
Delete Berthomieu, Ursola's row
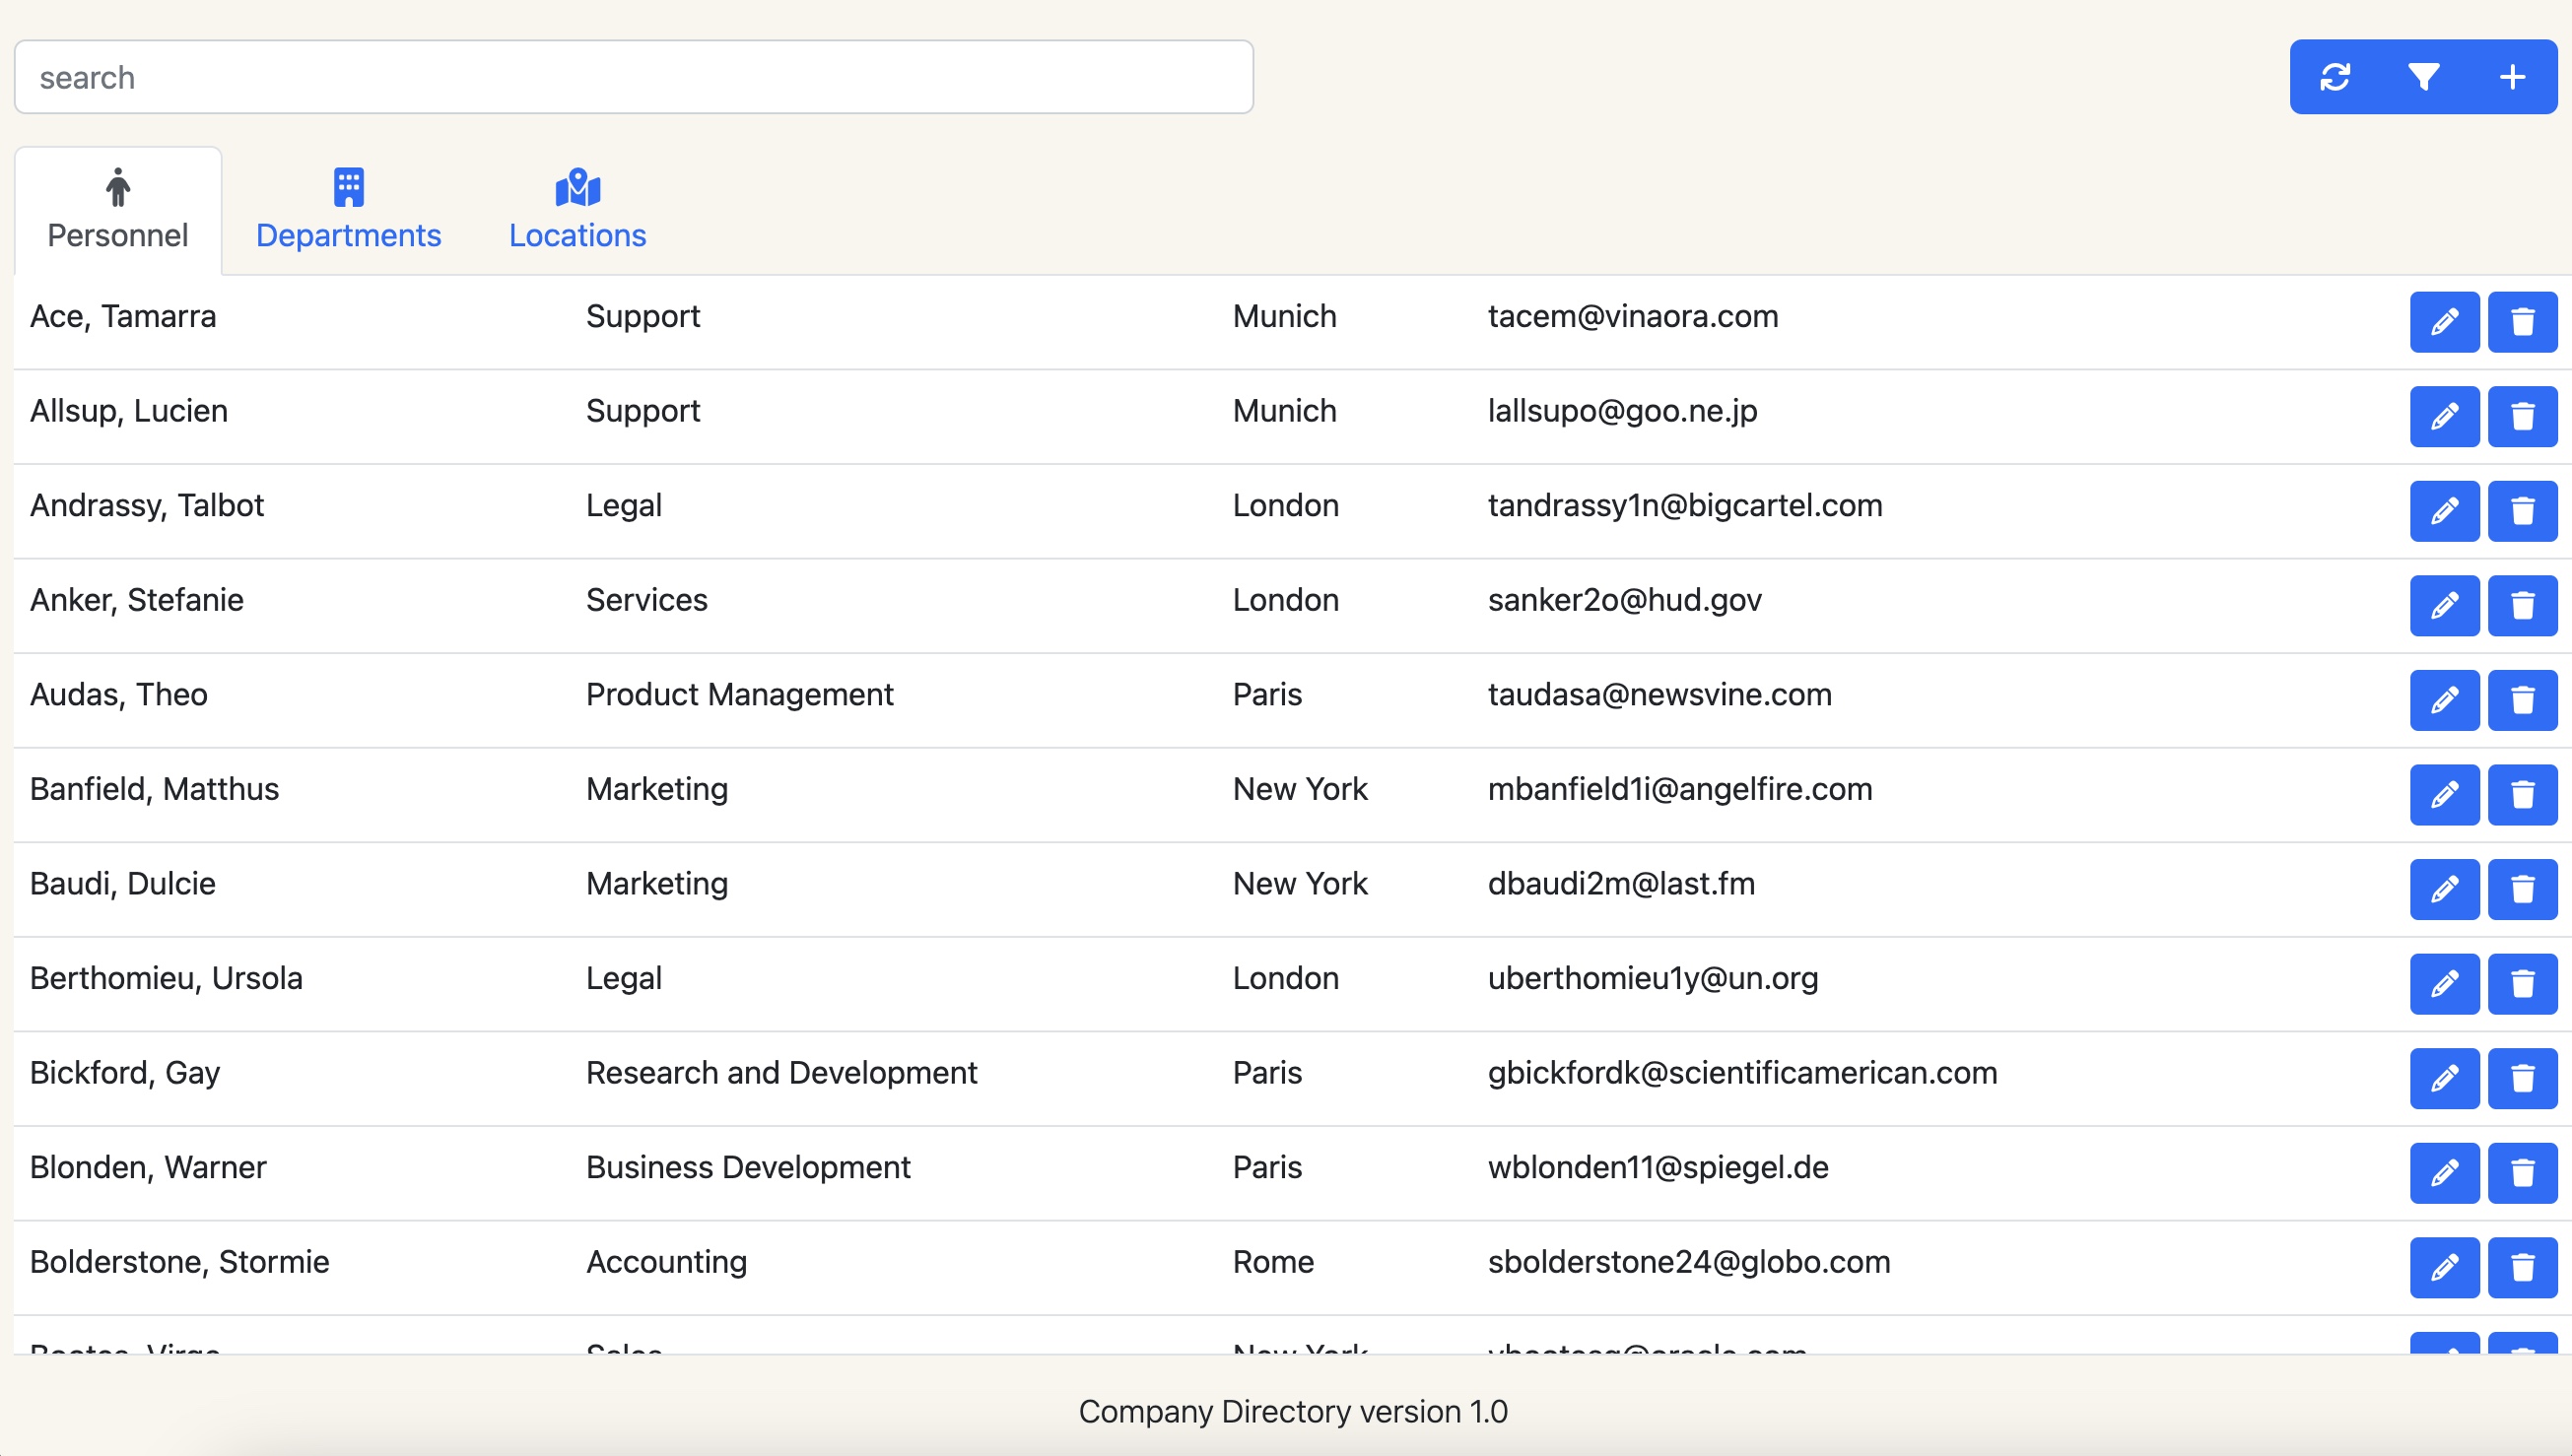2522,983
